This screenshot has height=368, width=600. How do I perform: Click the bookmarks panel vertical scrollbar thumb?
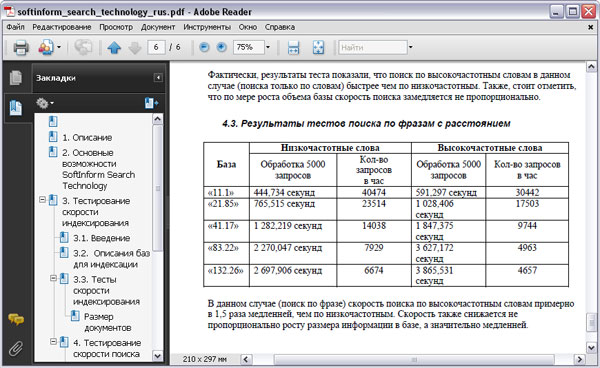coord(157,188)
